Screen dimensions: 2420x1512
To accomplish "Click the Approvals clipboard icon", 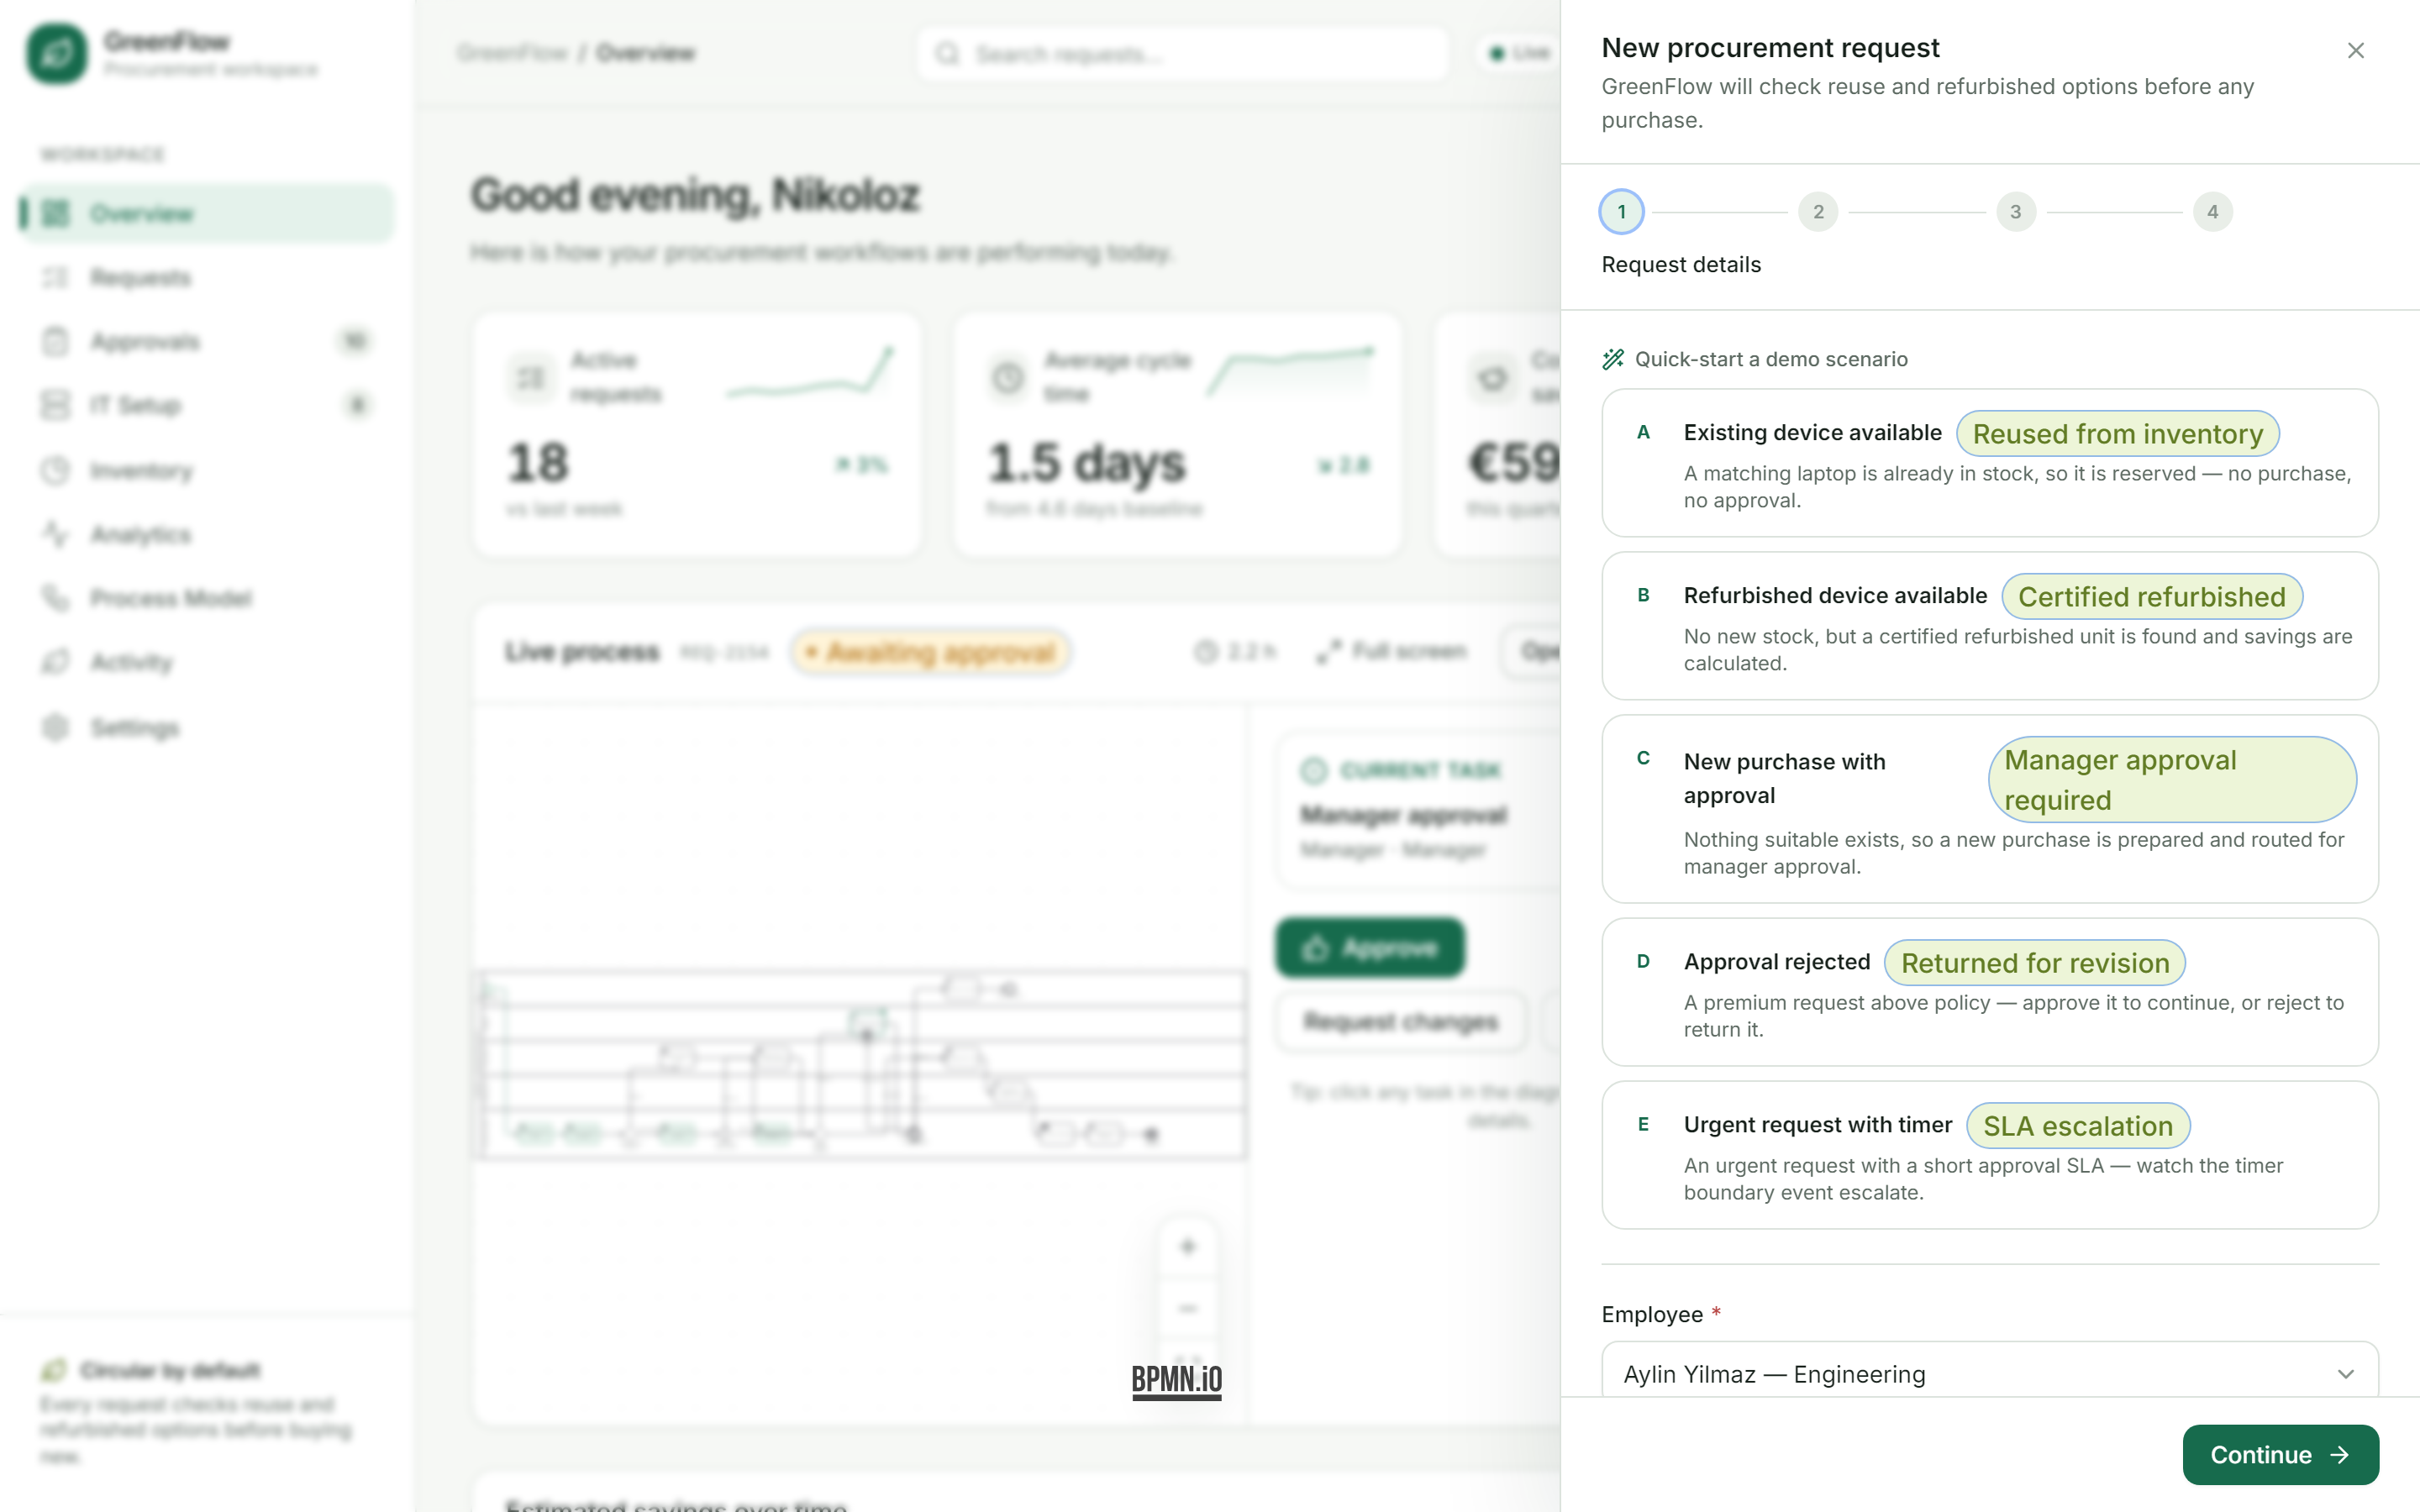I will [x=56, y=341].
